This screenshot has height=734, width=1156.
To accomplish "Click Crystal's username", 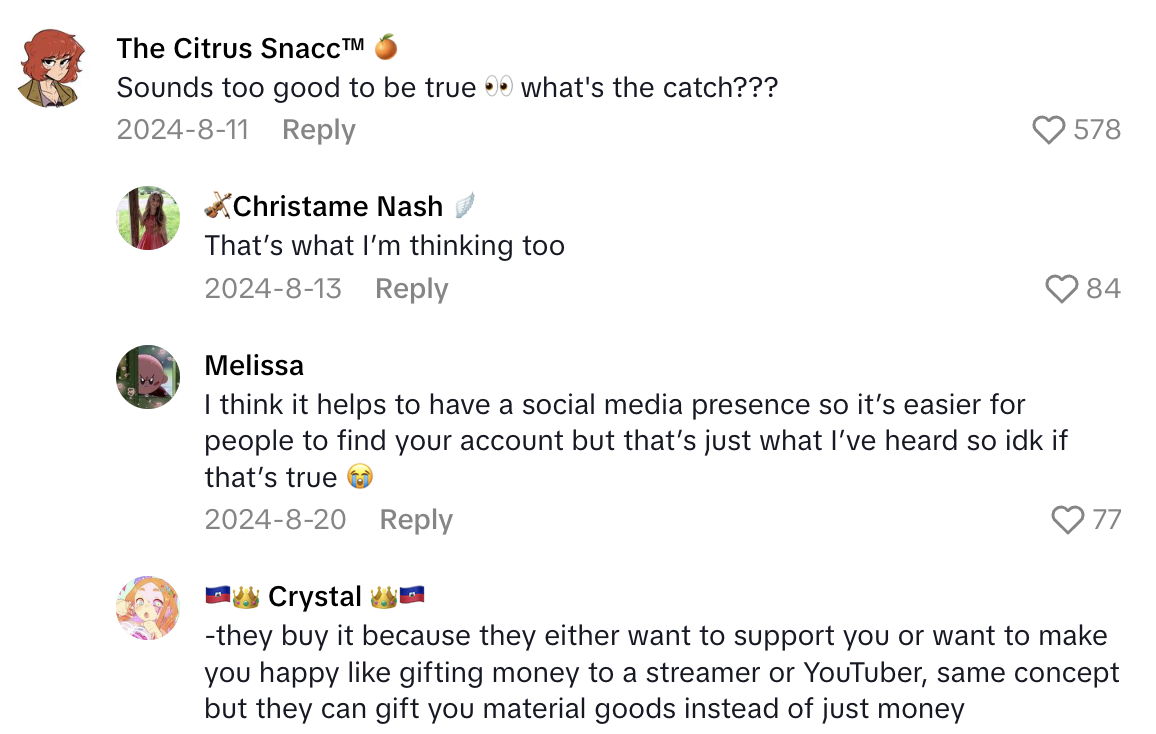I will [x=314, y=596].
